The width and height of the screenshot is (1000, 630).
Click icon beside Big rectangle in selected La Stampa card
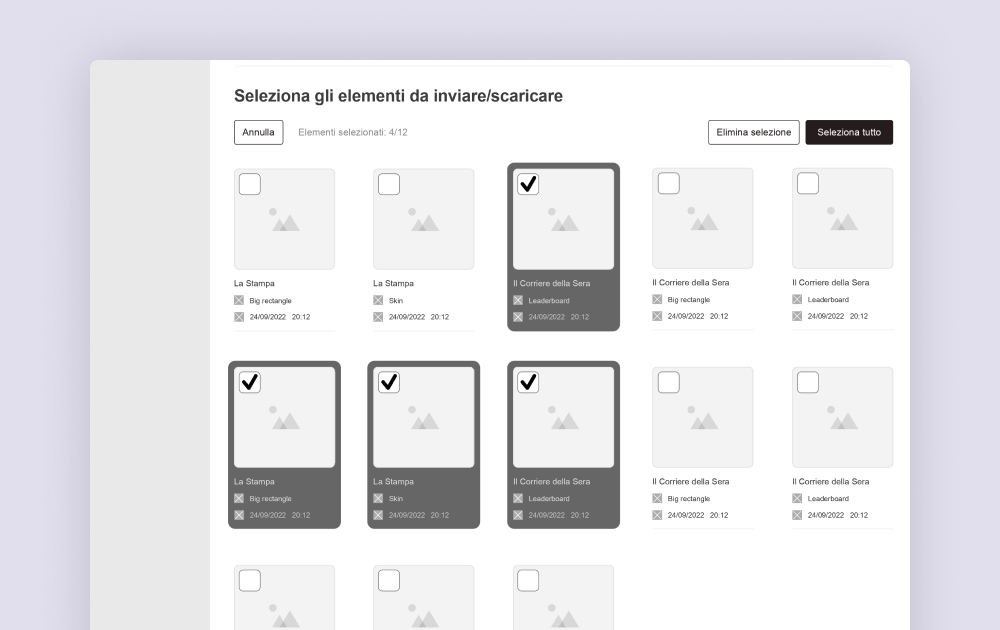point(239,498)
